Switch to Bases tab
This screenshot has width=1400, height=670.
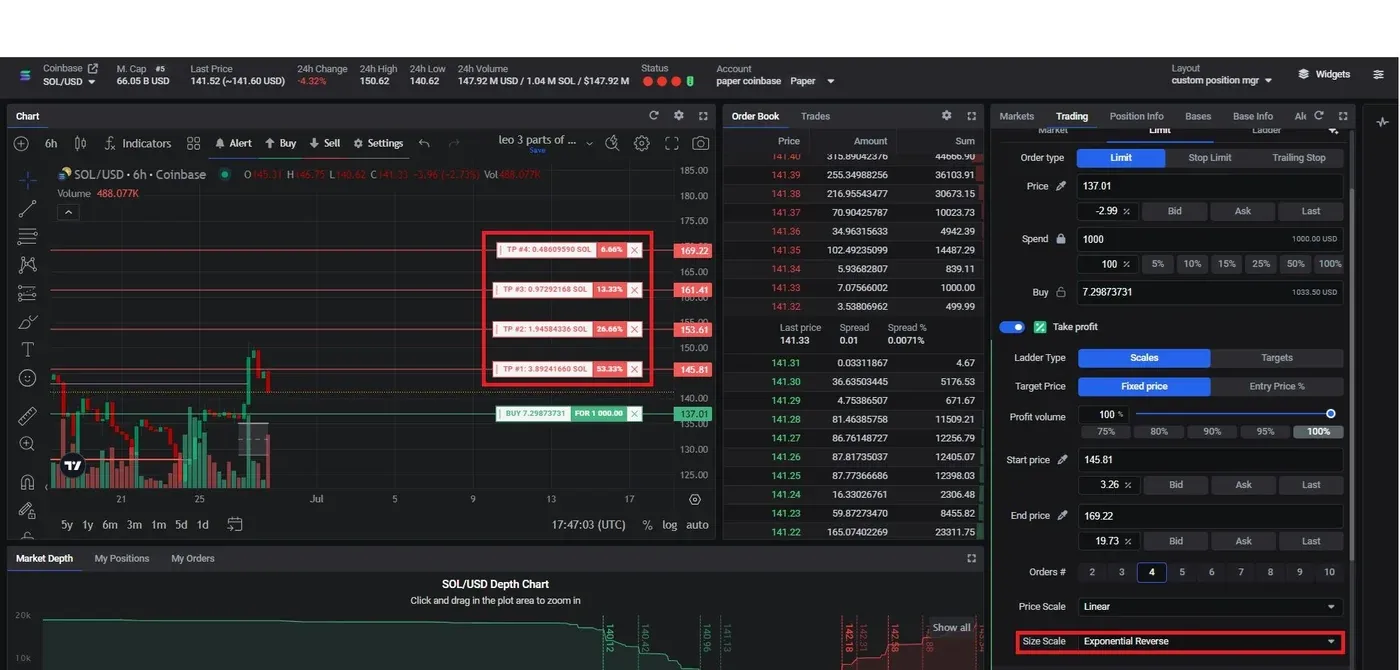pos(1198,116)
